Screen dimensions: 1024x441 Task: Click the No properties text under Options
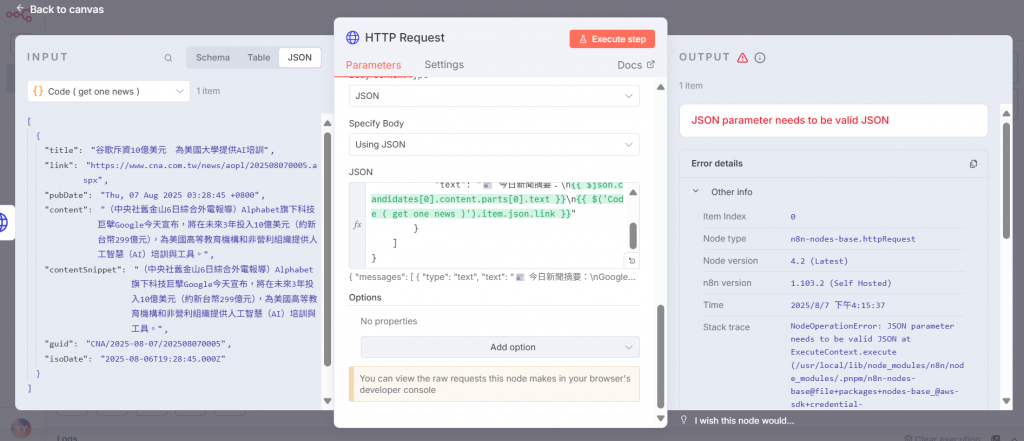tap(389, 321)
